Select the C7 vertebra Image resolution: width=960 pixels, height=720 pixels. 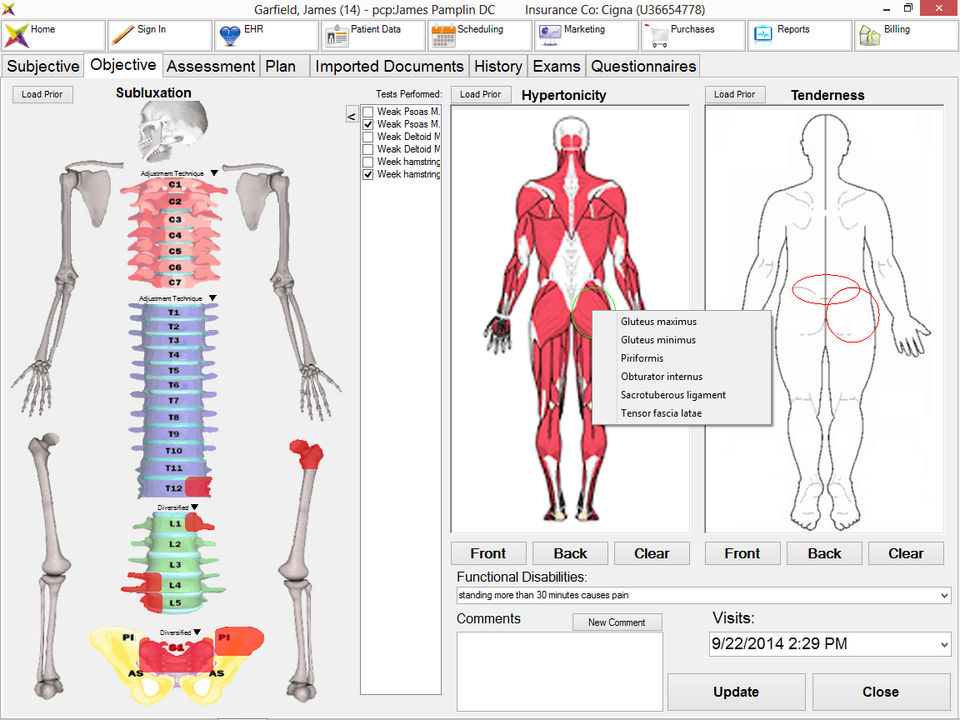tap(174, 282)
